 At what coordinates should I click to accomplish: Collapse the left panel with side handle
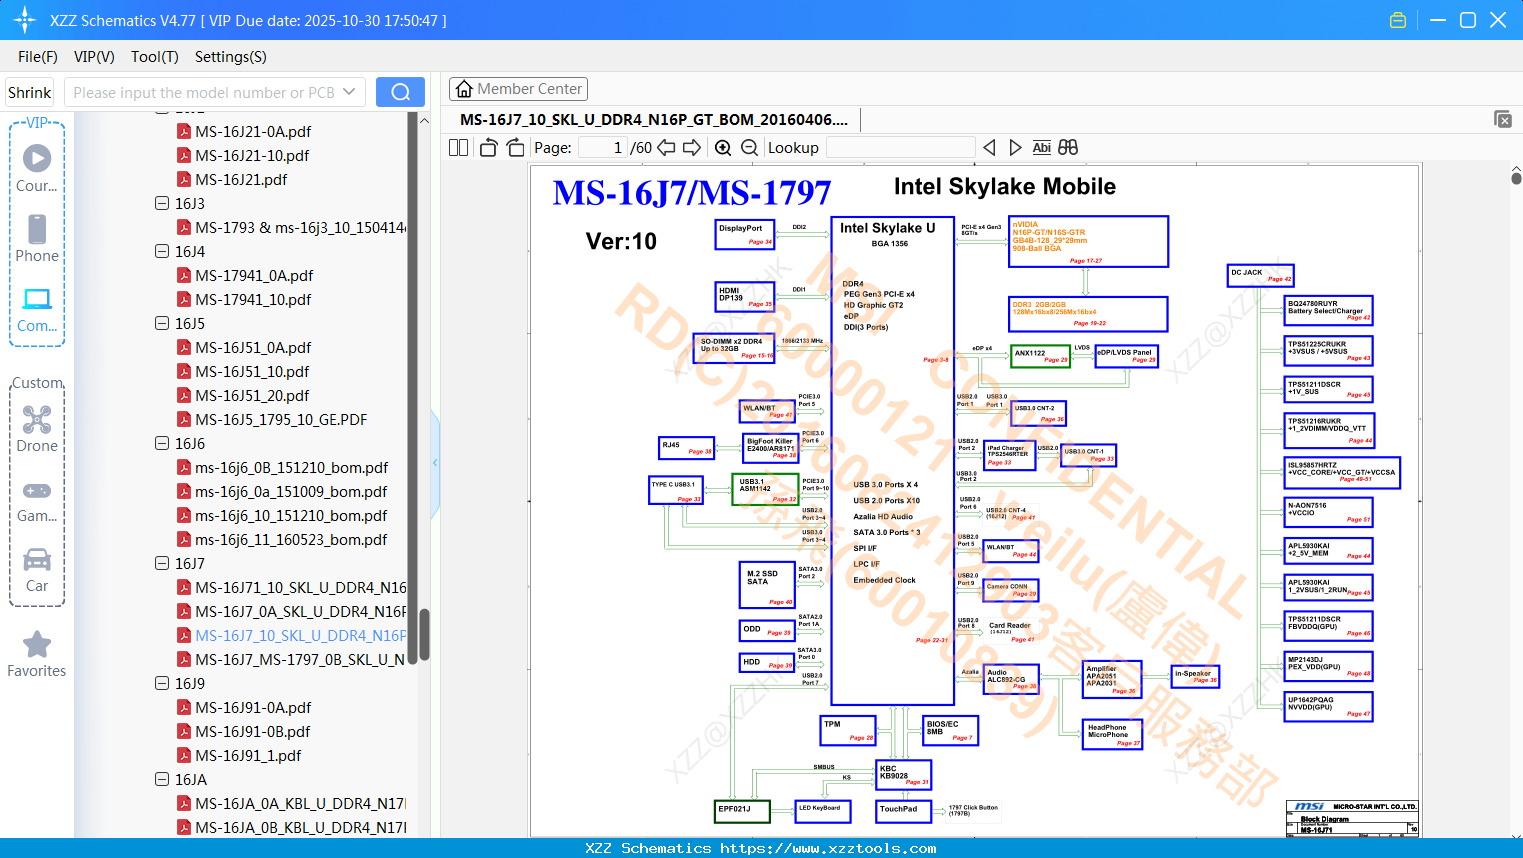[435, 463]
